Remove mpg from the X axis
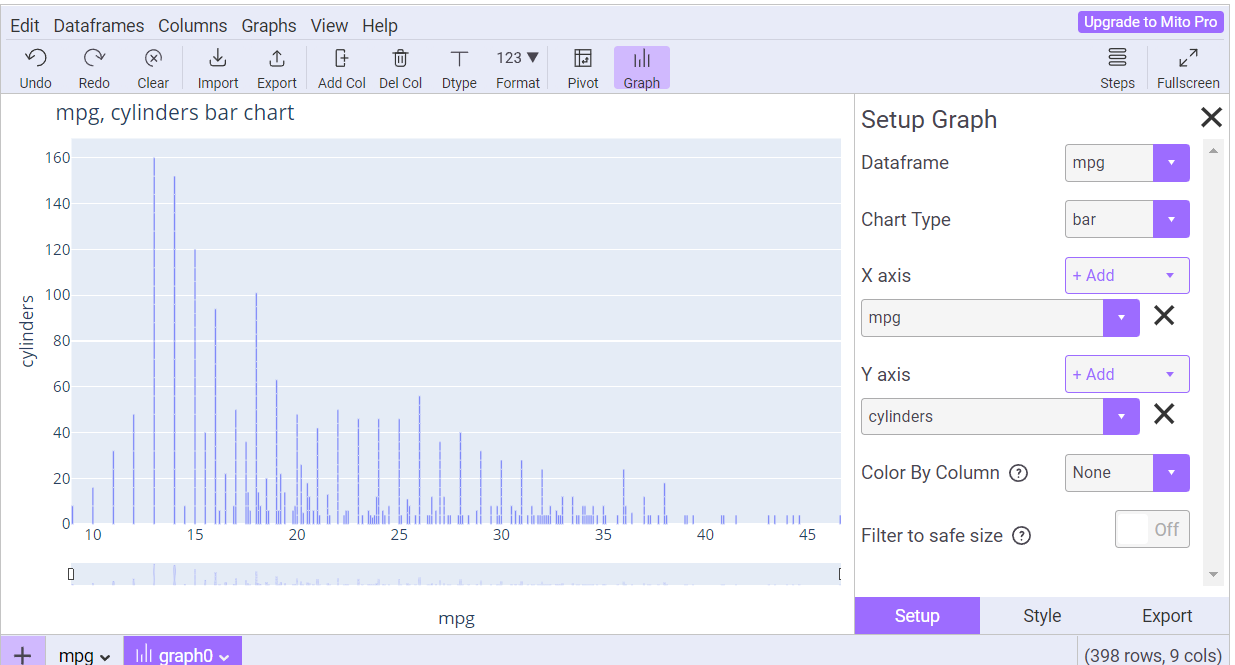The image size is (1235, 665). coord(1164,317)
